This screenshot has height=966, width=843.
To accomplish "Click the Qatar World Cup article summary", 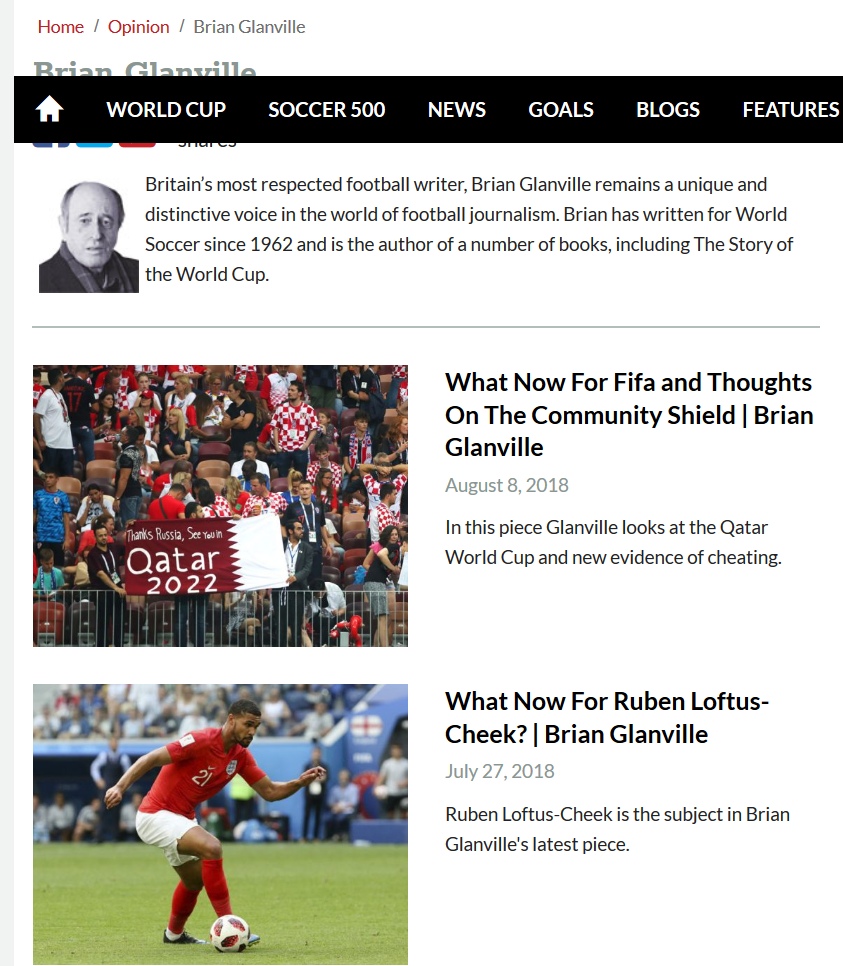I will point(613,542).
